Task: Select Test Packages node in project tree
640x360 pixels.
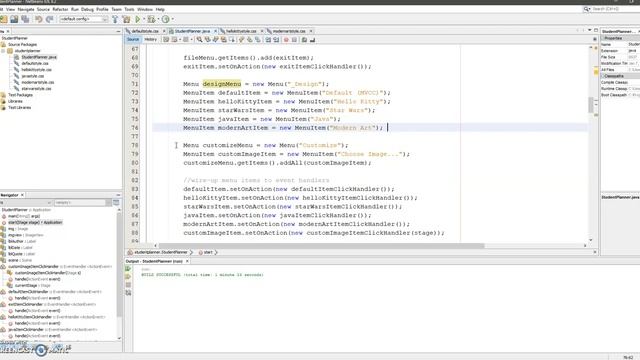Action: (20, 95)
